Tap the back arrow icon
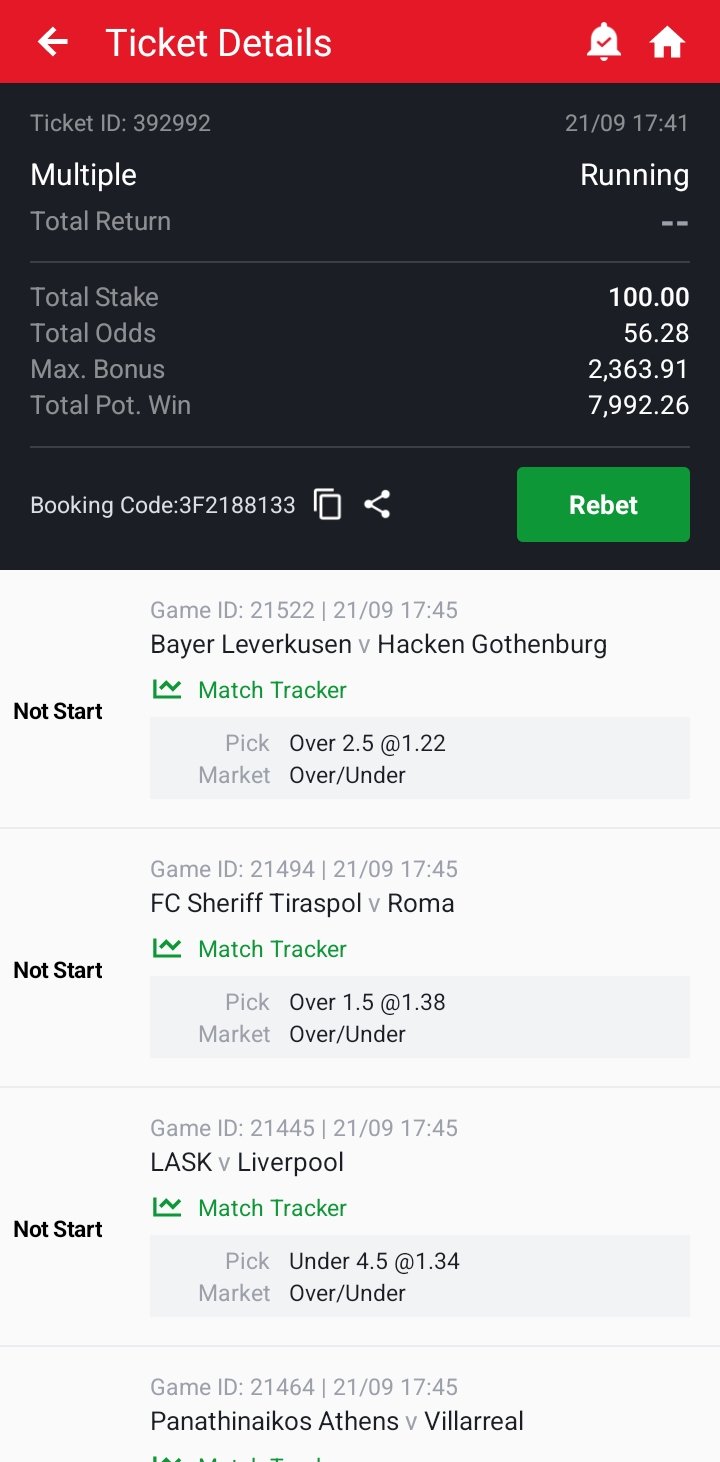This screenshot has height=1462, width=720. pyautogui.click(x=53, y=42)
